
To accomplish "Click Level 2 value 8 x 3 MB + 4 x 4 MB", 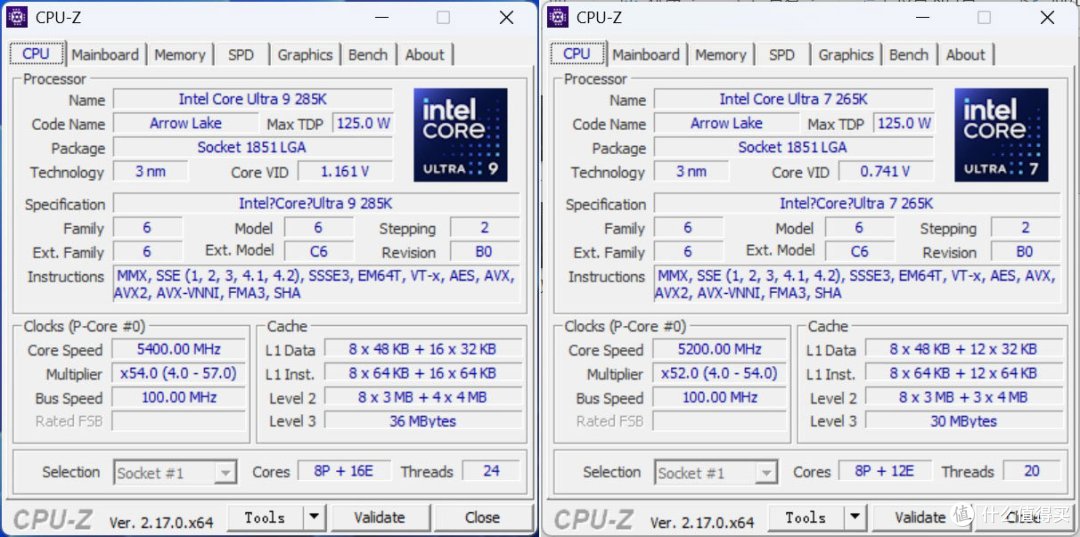I will pyautogui.click(x=423, y=397).
